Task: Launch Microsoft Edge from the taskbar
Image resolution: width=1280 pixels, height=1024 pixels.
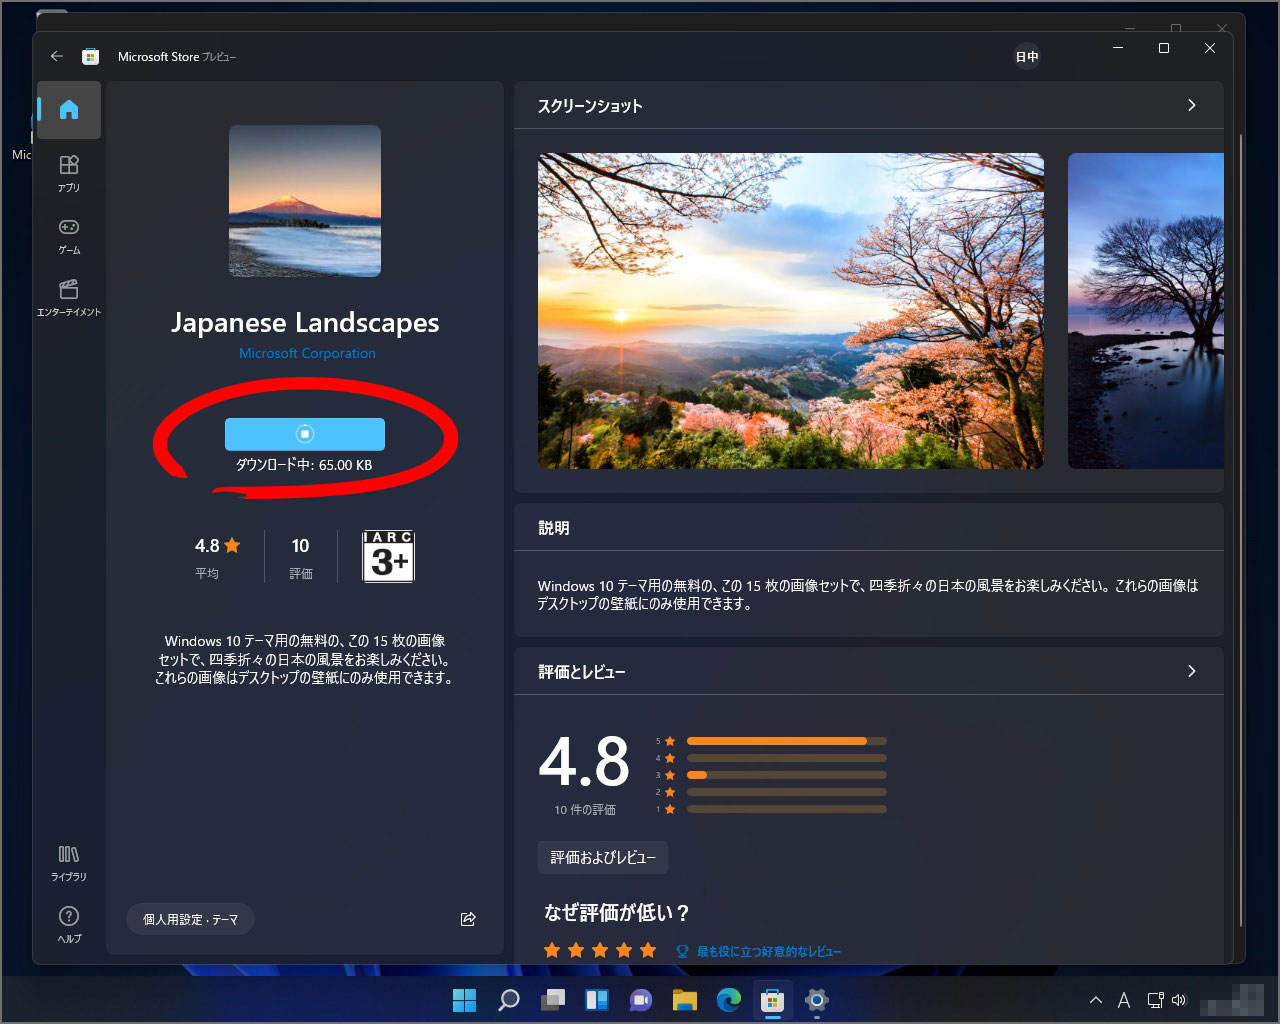Action: pos(729,1000)
